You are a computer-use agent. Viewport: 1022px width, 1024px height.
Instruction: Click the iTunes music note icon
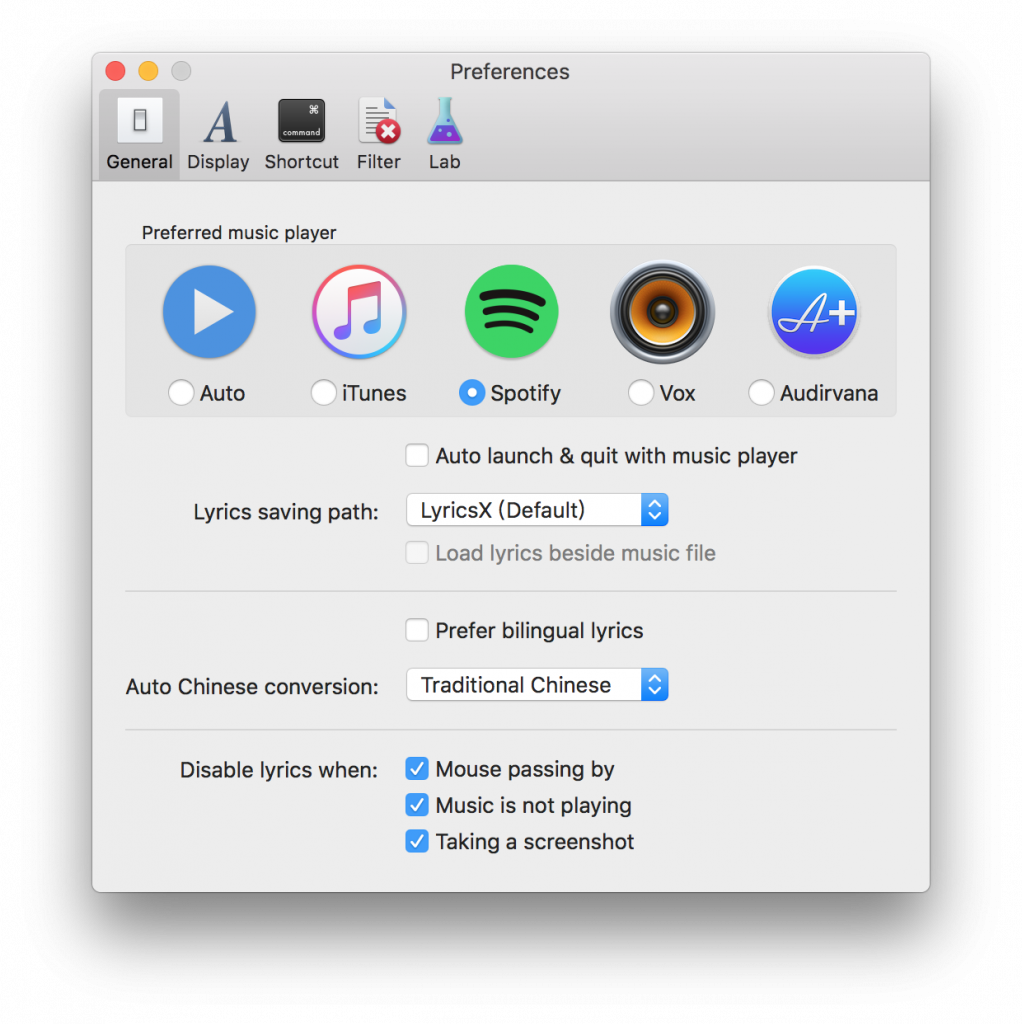(x=359, y=312)
